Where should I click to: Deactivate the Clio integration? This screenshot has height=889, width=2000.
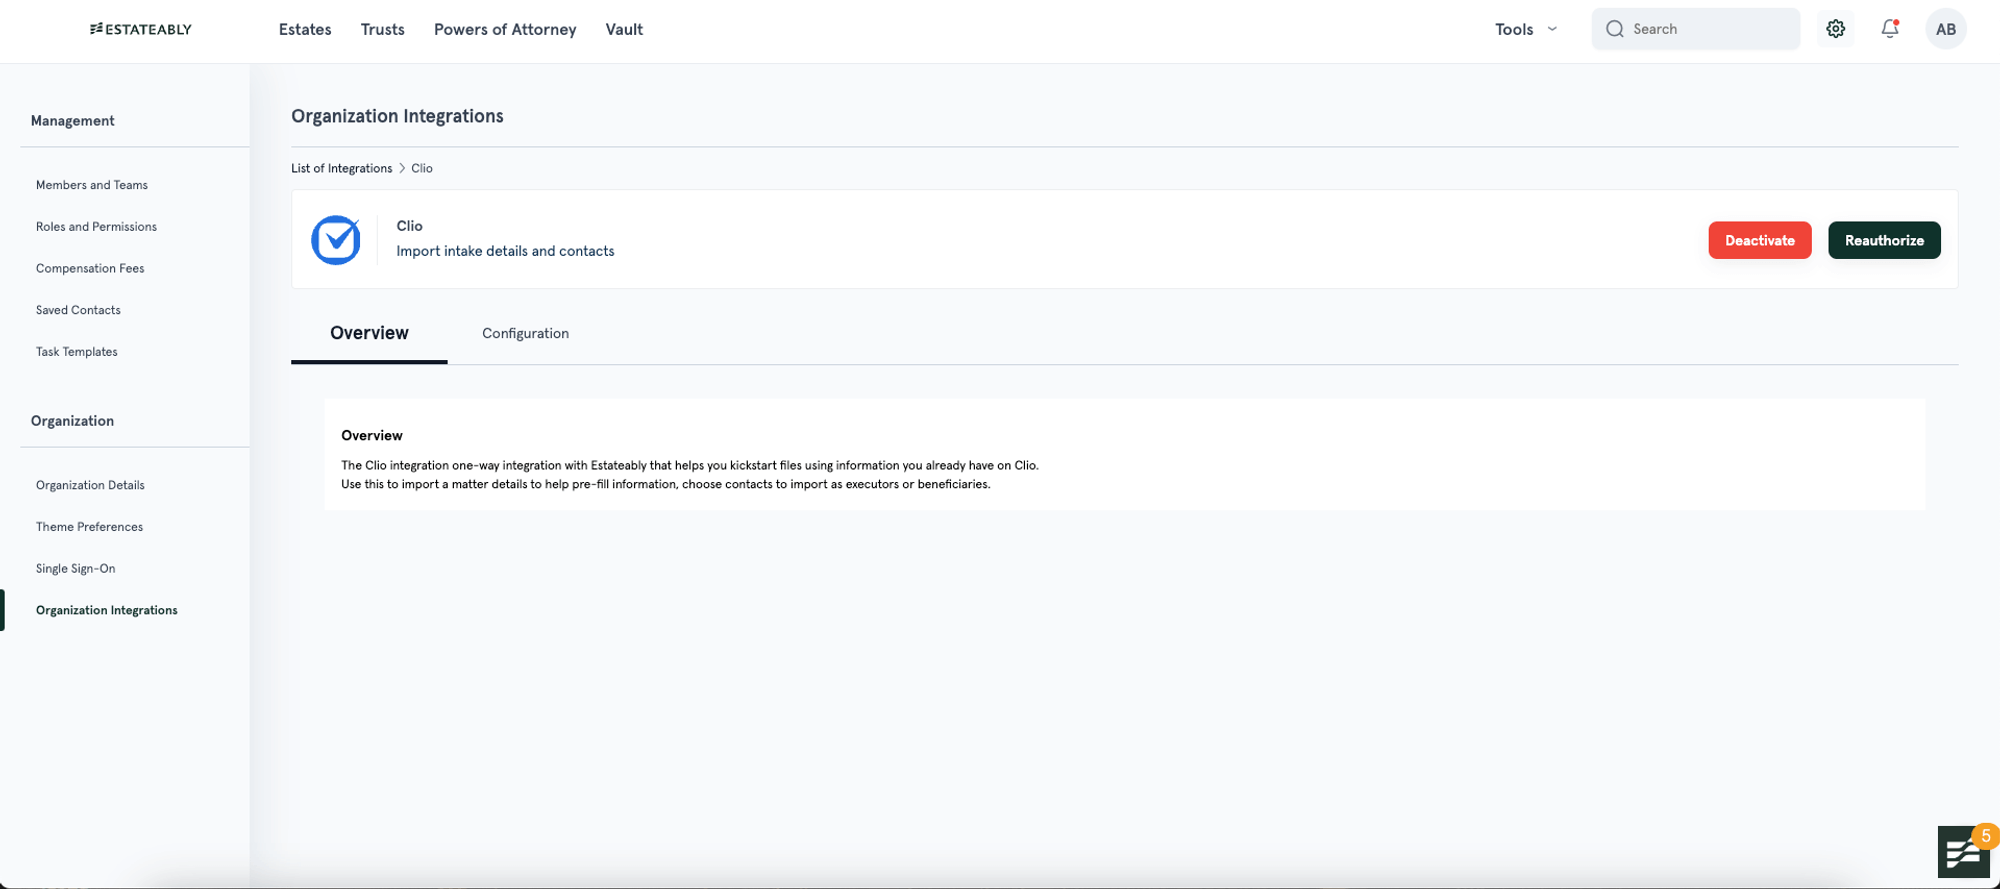pyautogui.click(x=1759, y=240)
